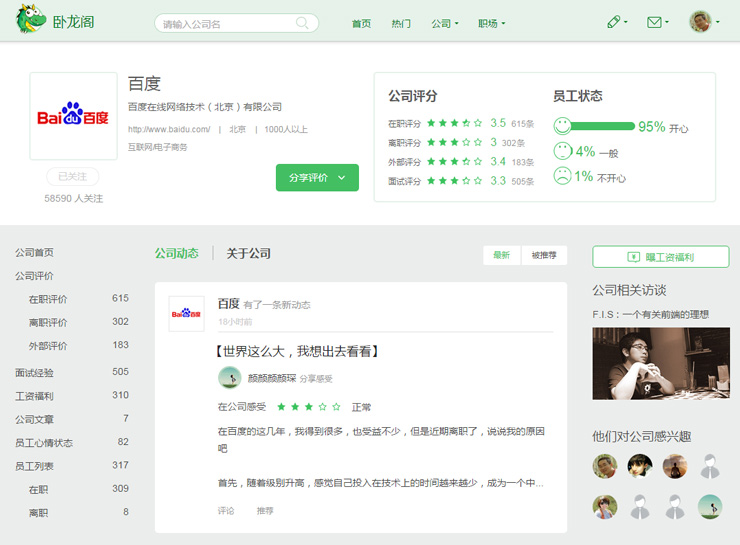
Task: Click second interested user avatar in top row
Action: pos(640,466)
